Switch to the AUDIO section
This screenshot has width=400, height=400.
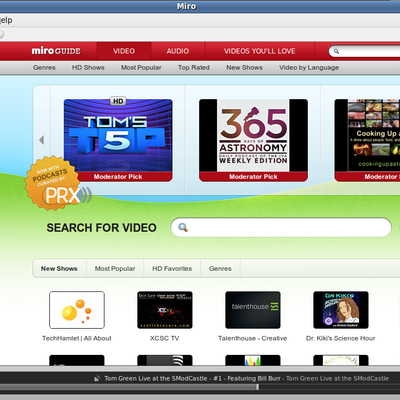point(178,51)
